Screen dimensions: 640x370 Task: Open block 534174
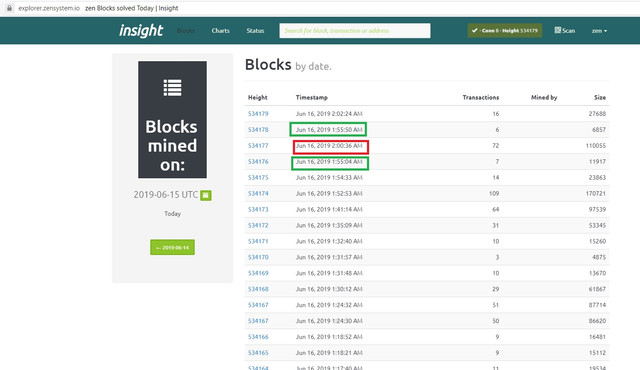(x=258, y=193)
